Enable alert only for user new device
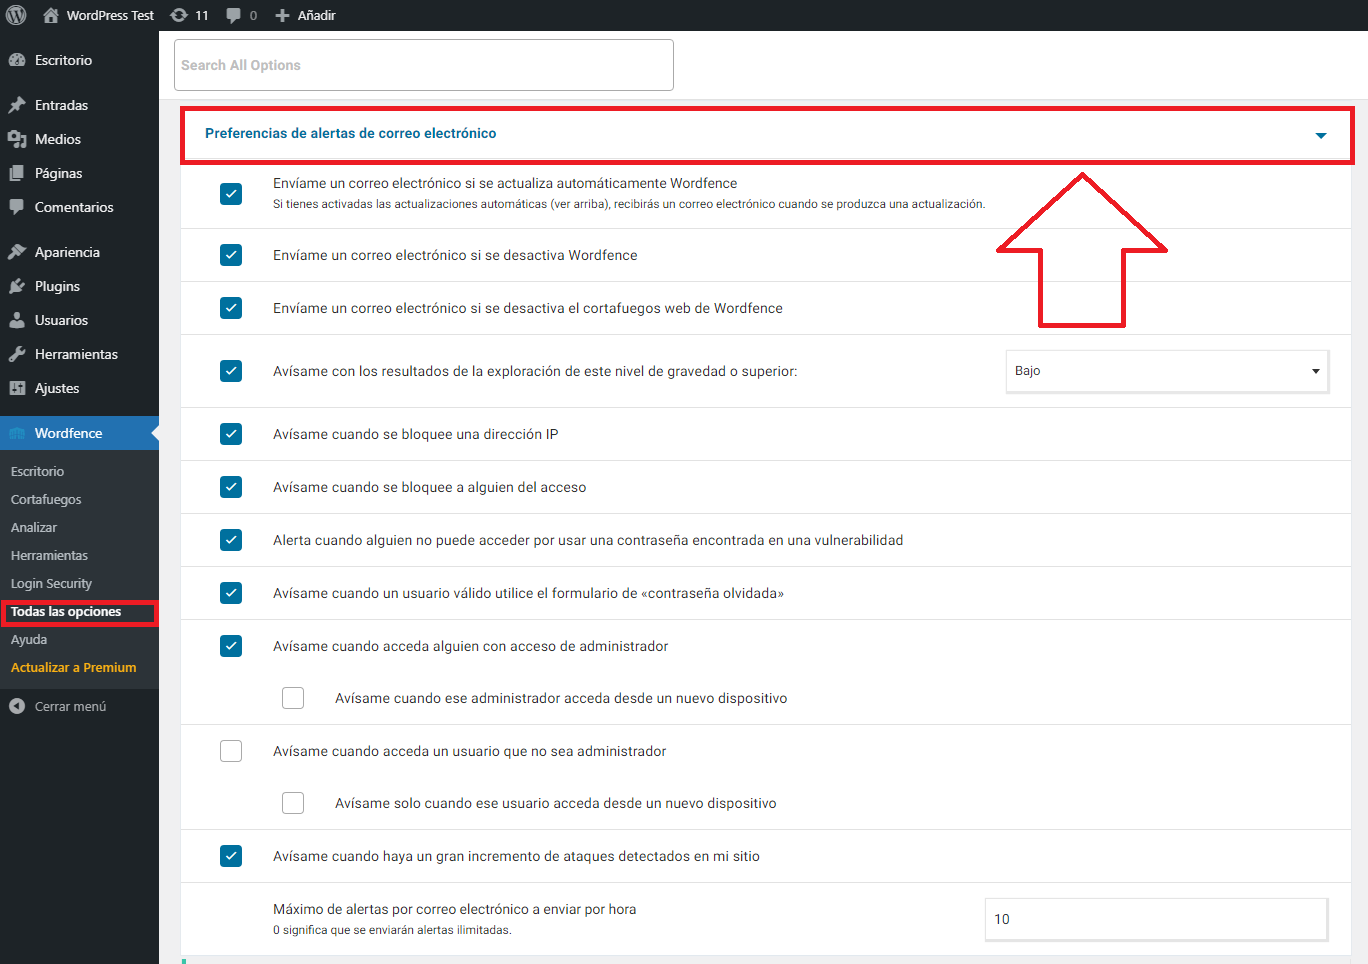 click(293, 803)
